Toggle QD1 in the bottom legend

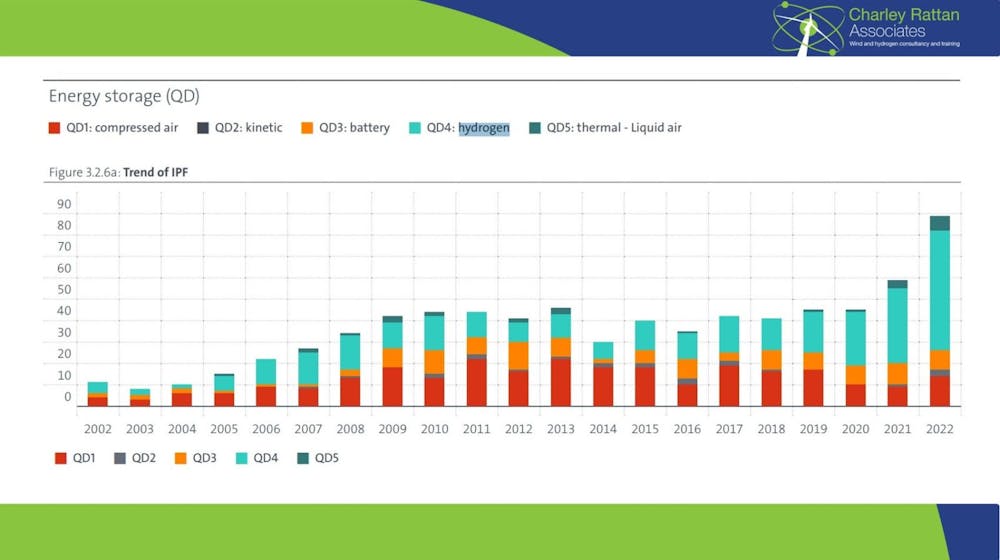pos(75,458)
